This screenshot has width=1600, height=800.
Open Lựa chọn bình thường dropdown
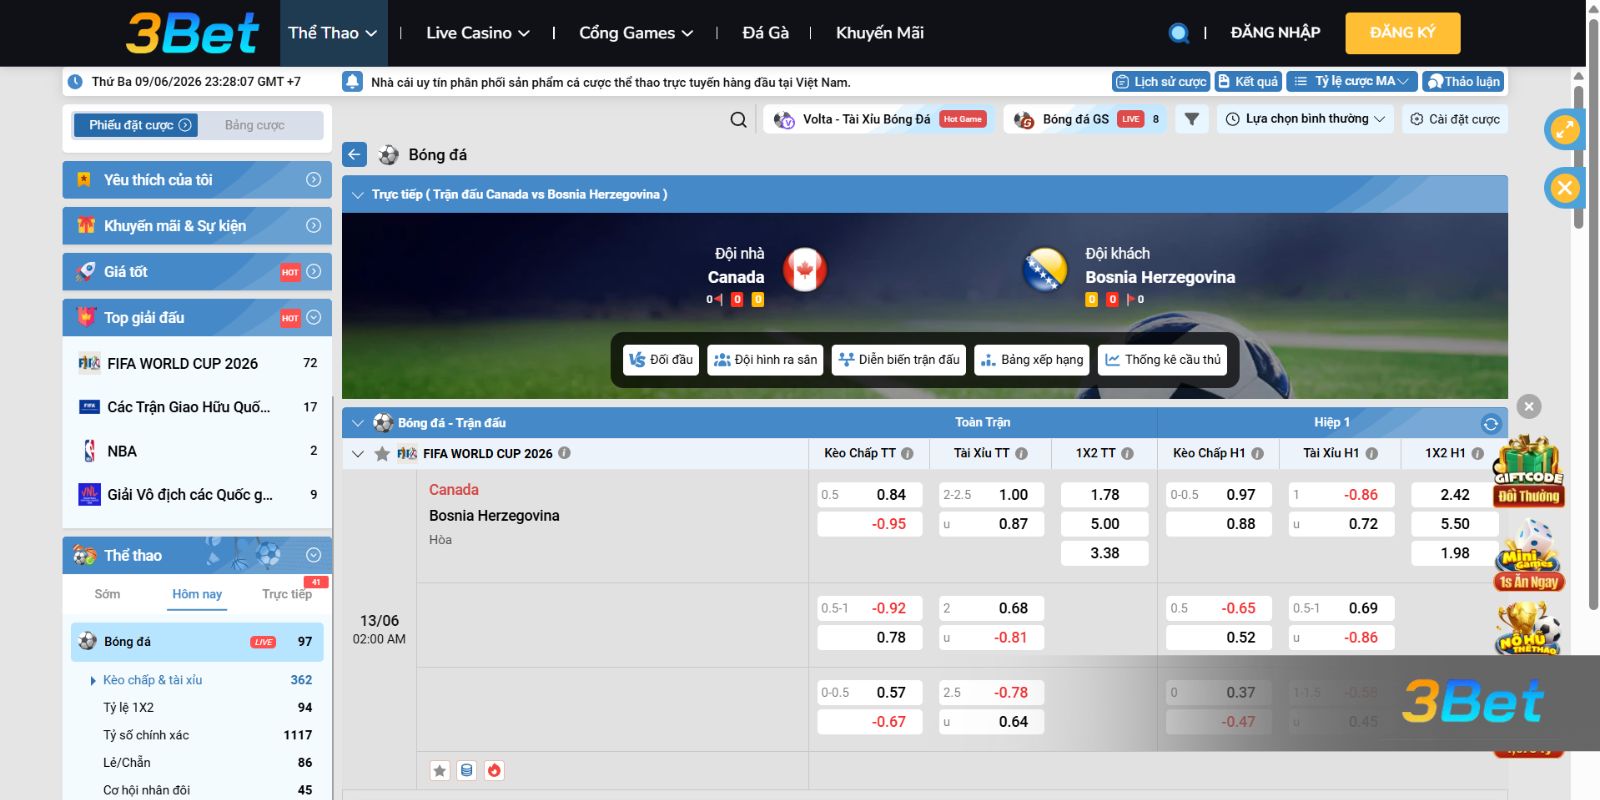[1305, 119]
